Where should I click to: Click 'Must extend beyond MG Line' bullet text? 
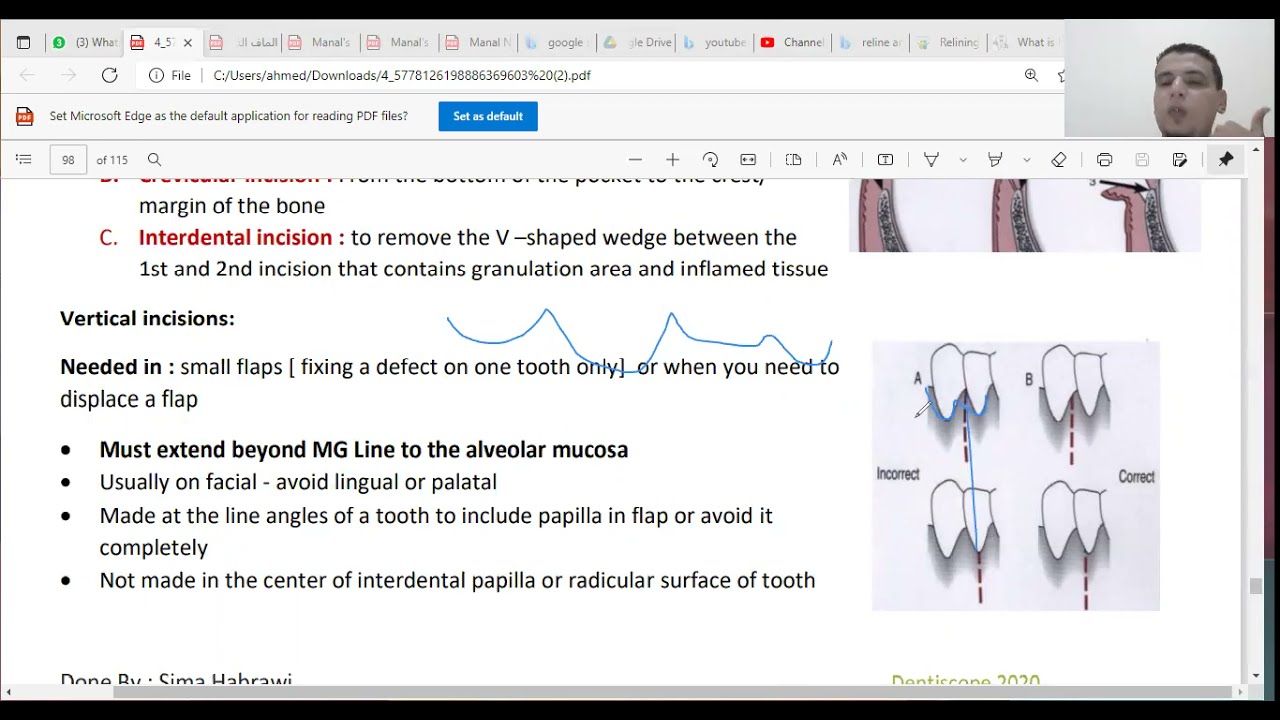(x=364, y=450)
